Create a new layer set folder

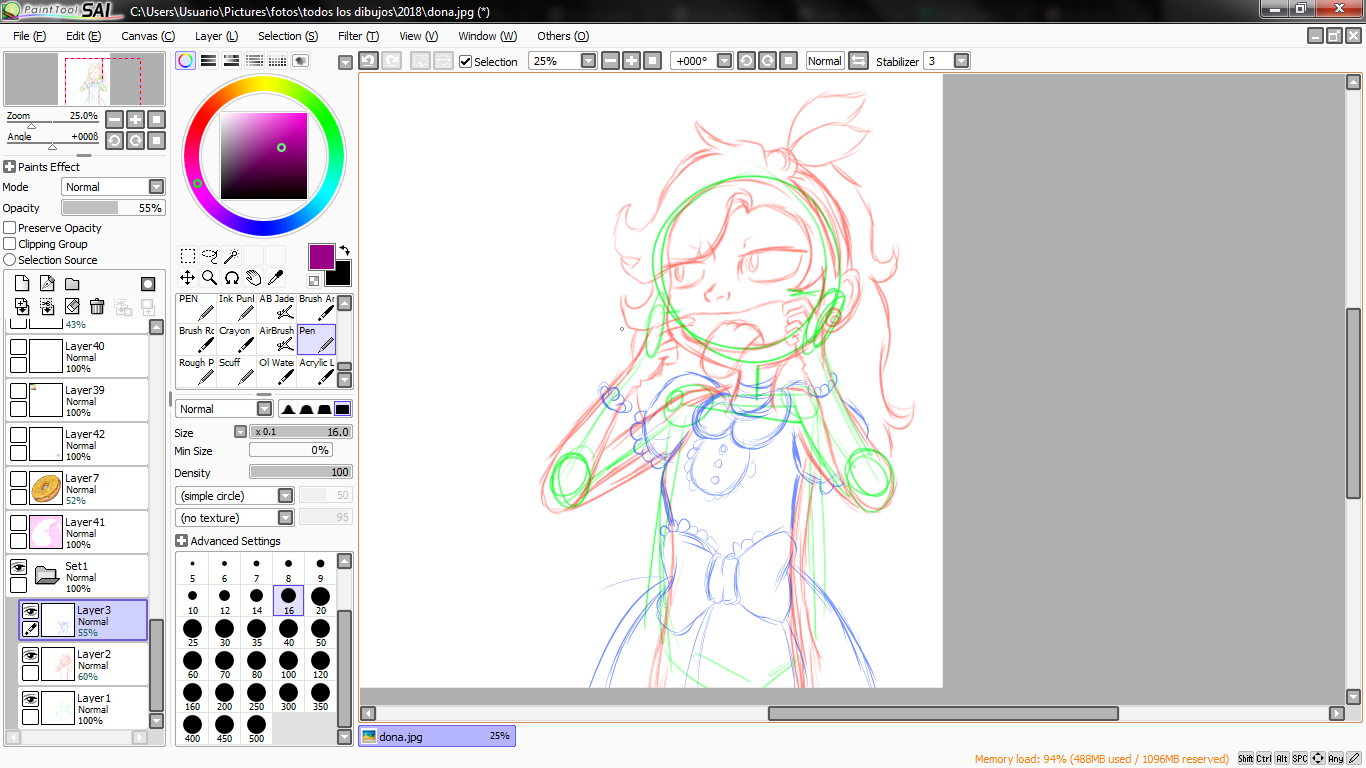click(x=72, y=284)
